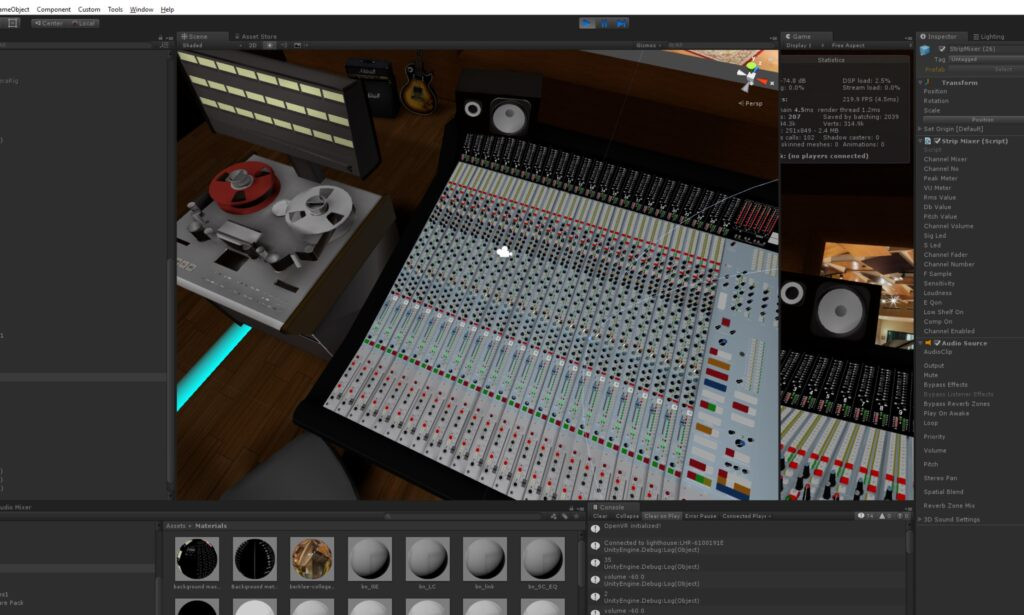Select the bs_GE material thumbnail
The height and width of the screenshot is (615, 1024).
pyautogui.click(x=370, y=560)
